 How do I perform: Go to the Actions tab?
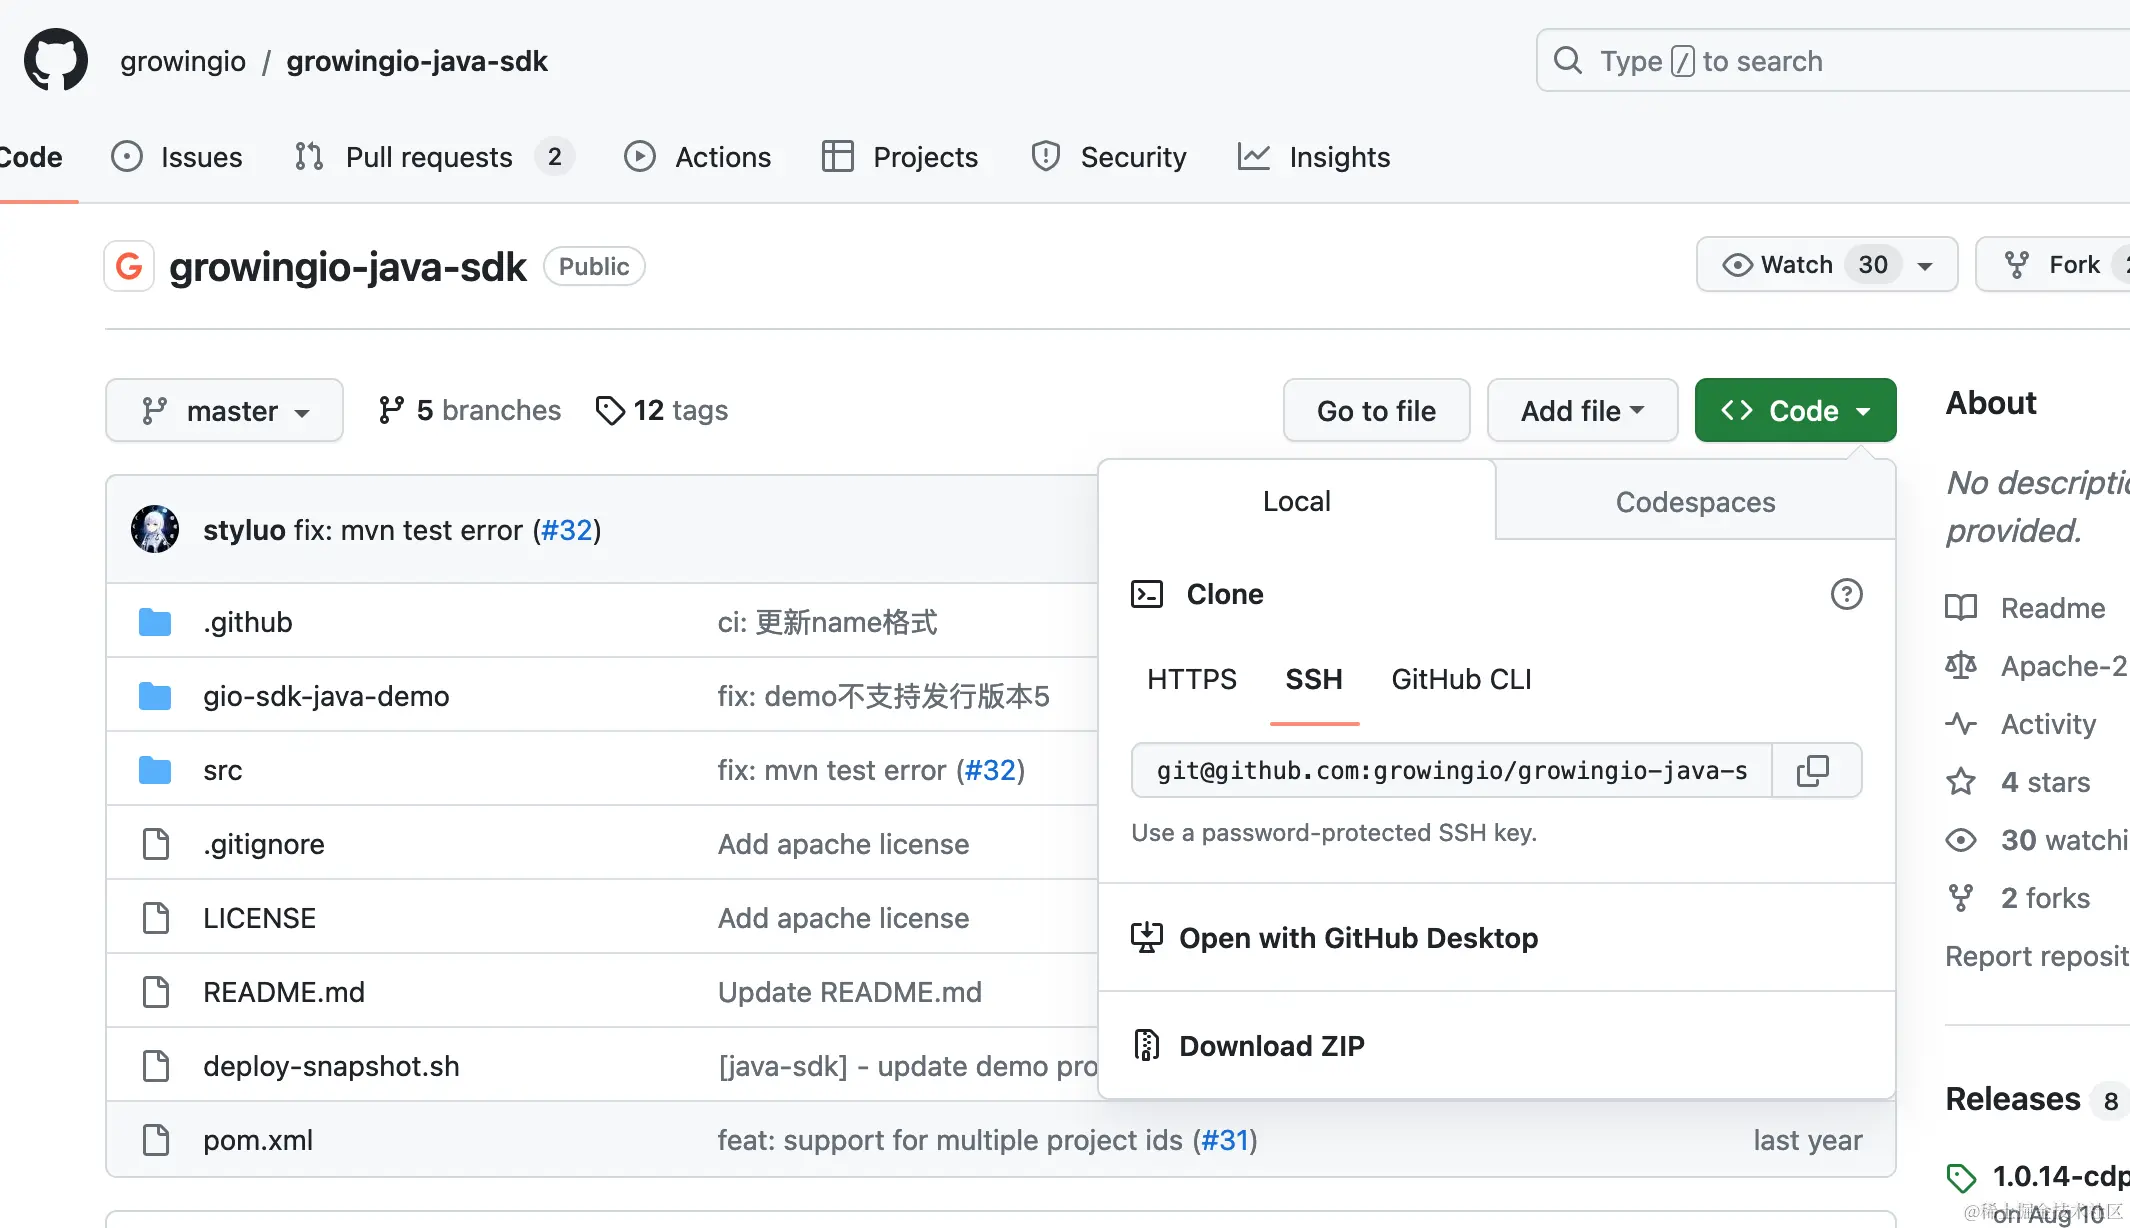[x=697, y=157]
